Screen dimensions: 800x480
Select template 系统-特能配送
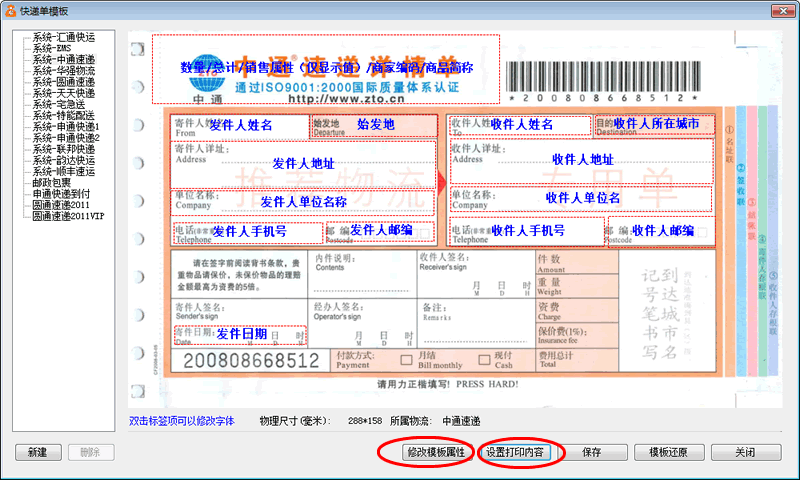click(63, 116)
